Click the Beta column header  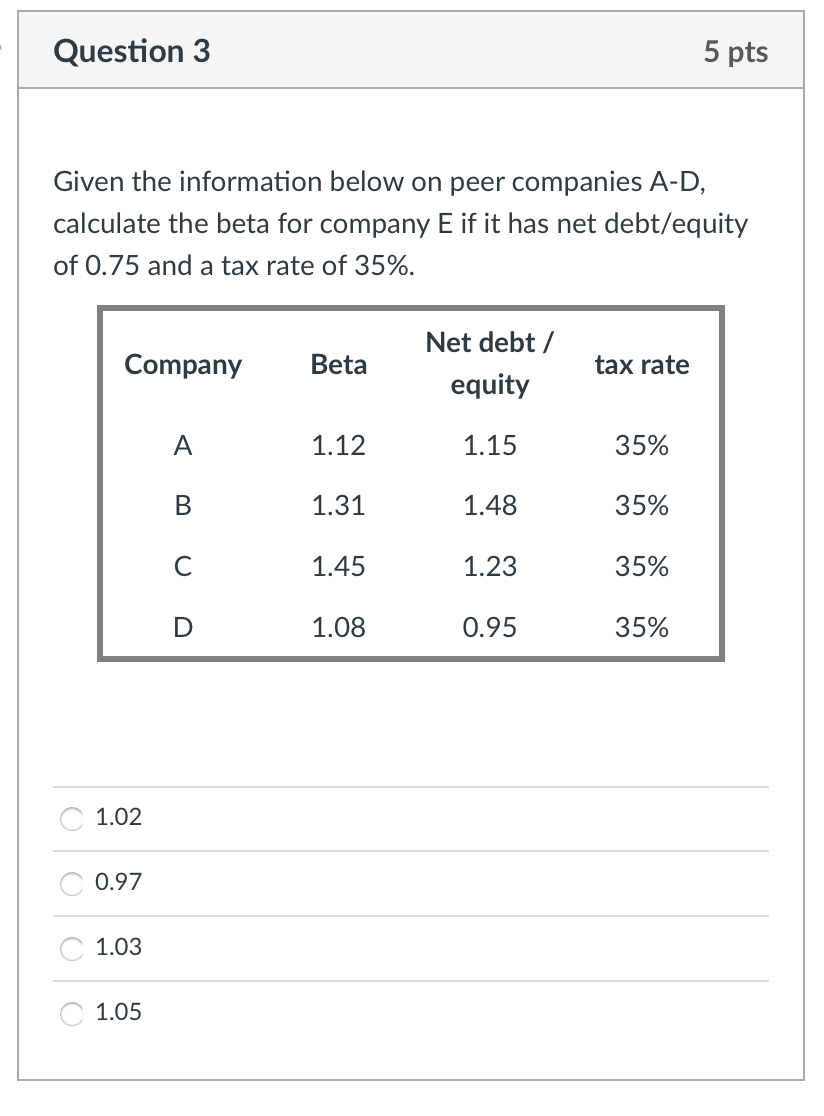point(338,365)
